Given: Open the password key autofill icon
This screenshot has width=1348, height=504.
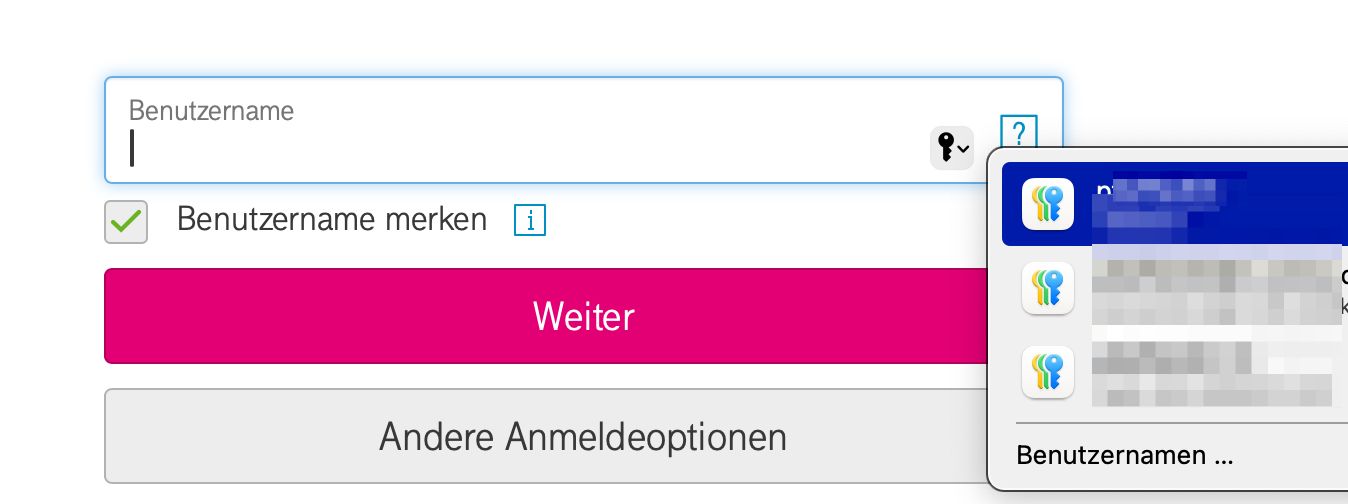Looking at the screenshot, I should [x=945, y=148].
